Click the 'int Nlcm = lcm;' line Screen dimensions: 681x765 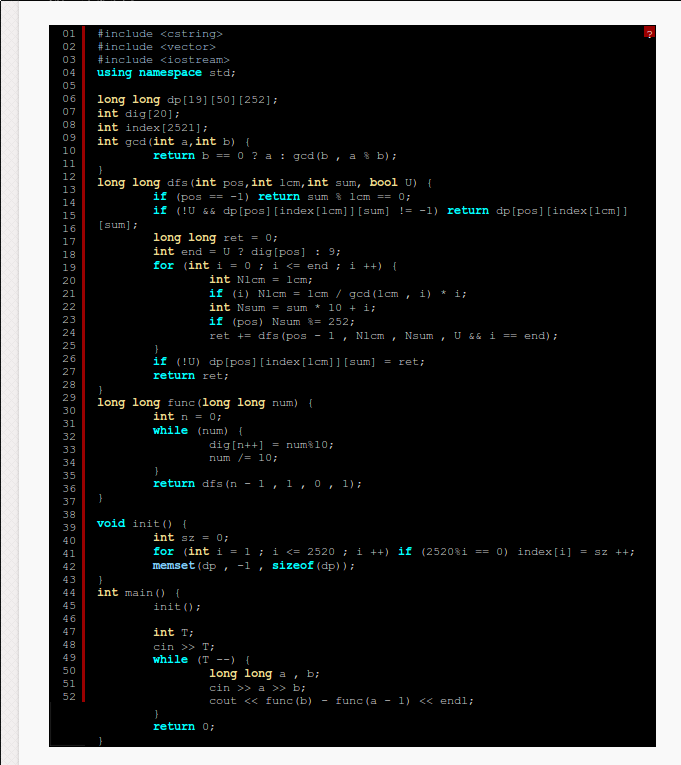[x=261, y=280]
